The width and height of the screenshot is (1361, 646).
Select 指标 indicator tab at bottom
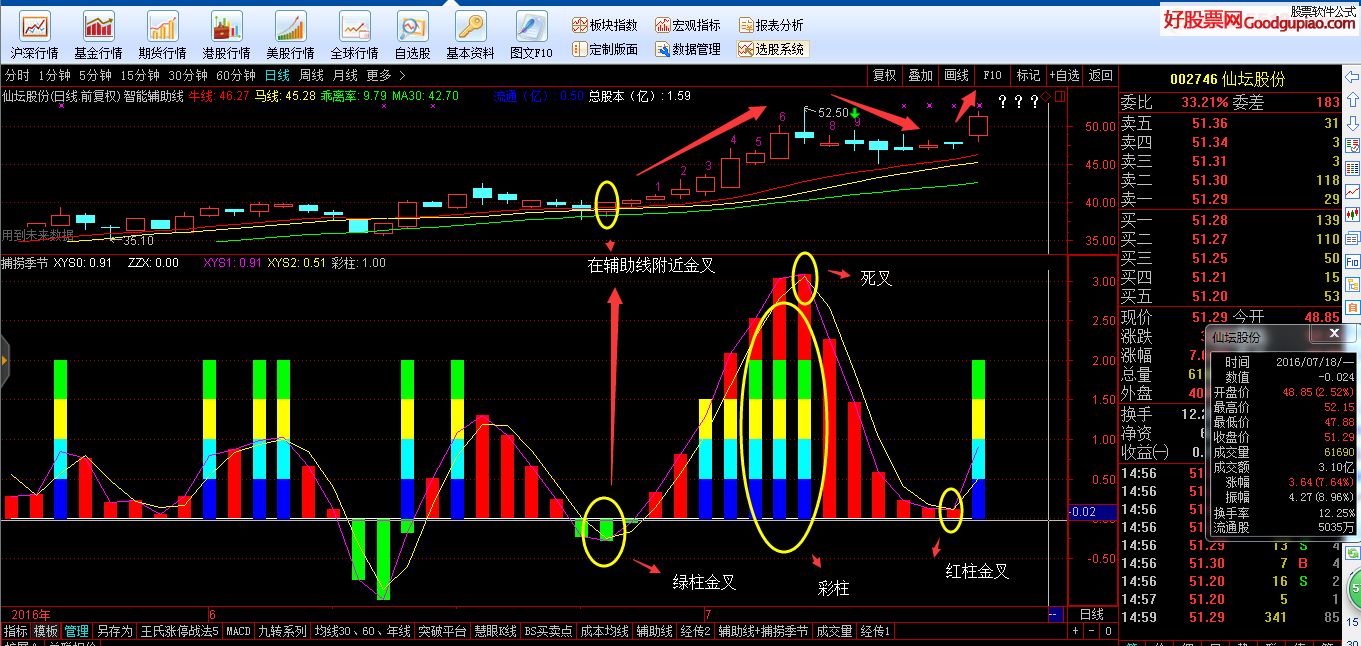pos(15,631)
